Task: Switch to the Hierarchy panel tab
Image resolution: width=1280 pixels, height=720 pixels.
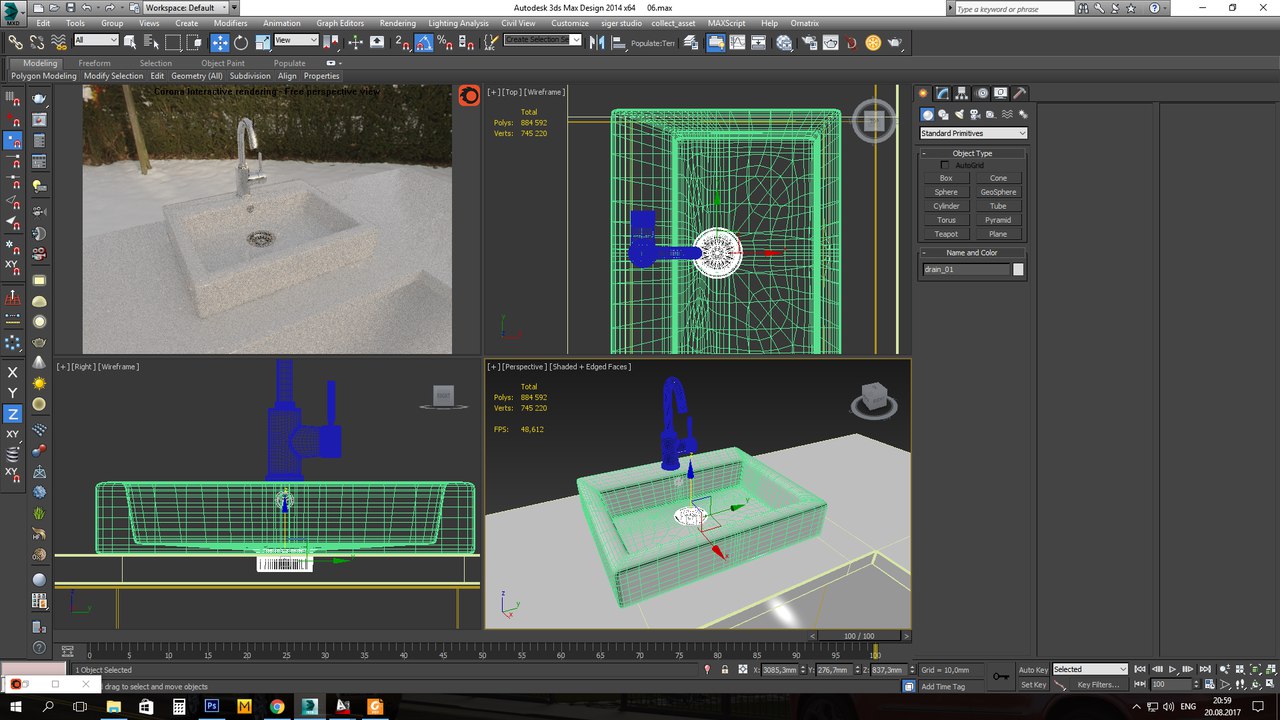Action: coord(961,93)
